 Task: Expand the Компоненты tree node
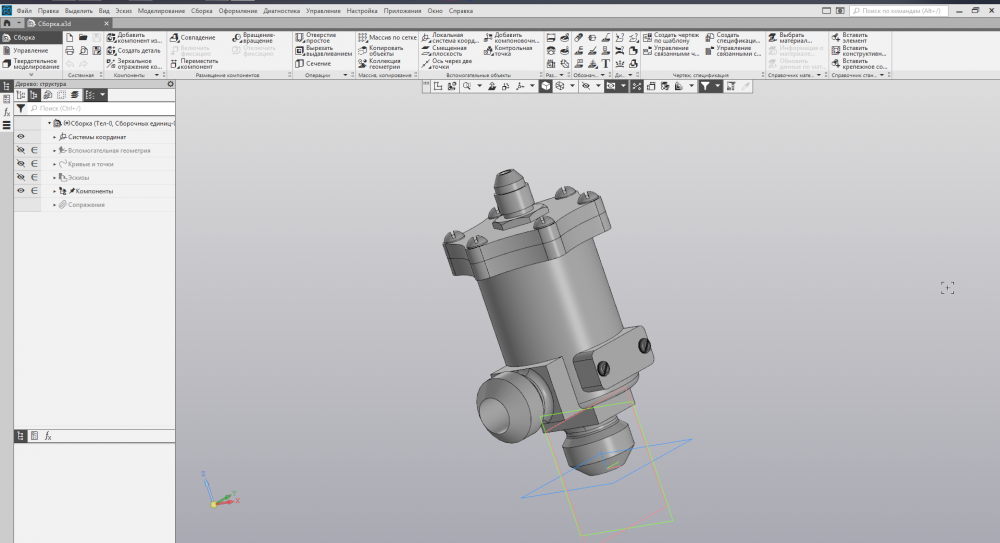[x=54, y=190]
